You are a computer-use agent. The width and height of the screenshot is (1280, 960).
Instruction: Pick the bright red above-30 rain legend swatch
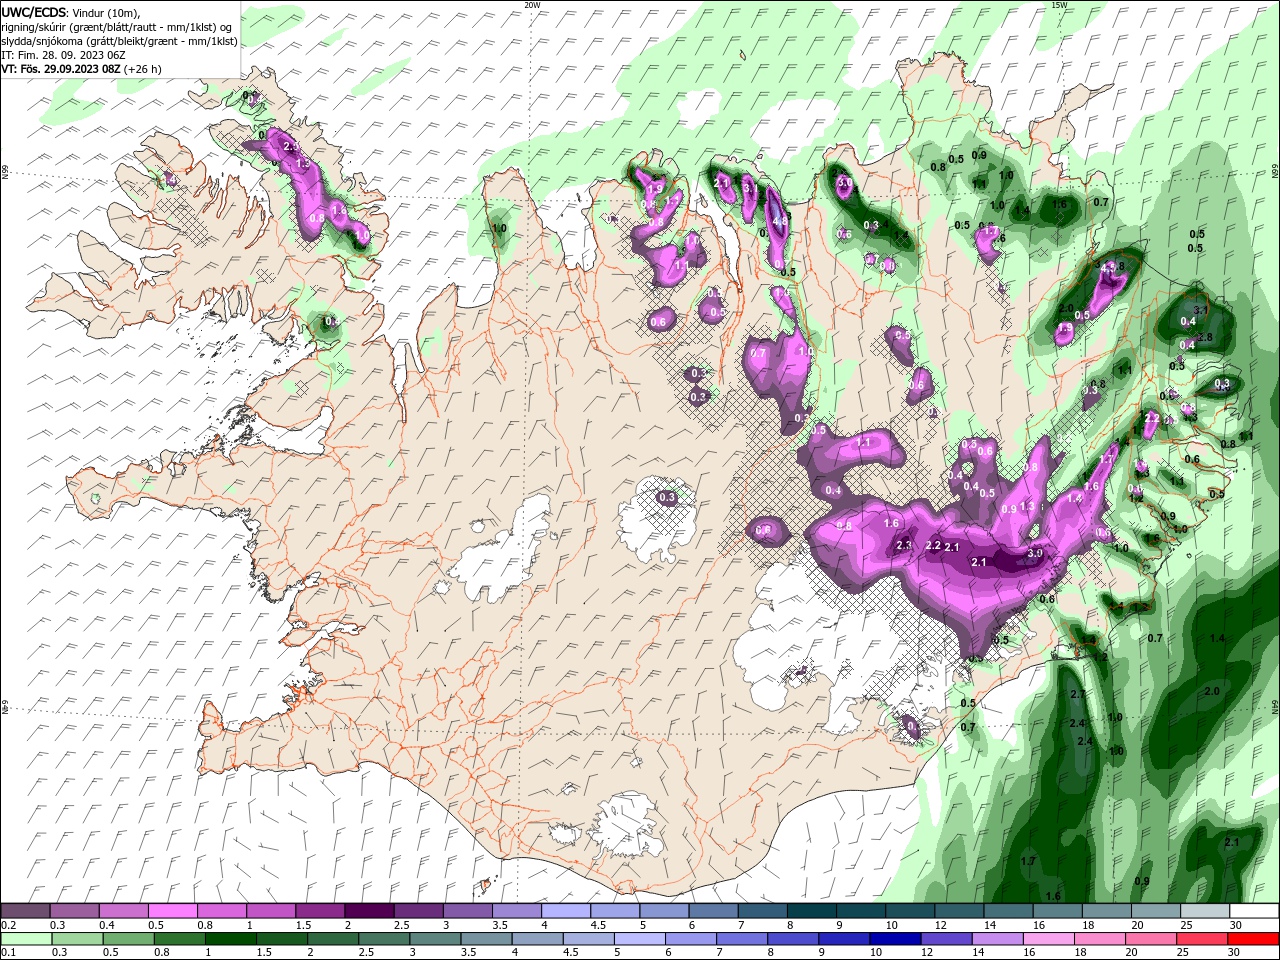pos(1253,939)
